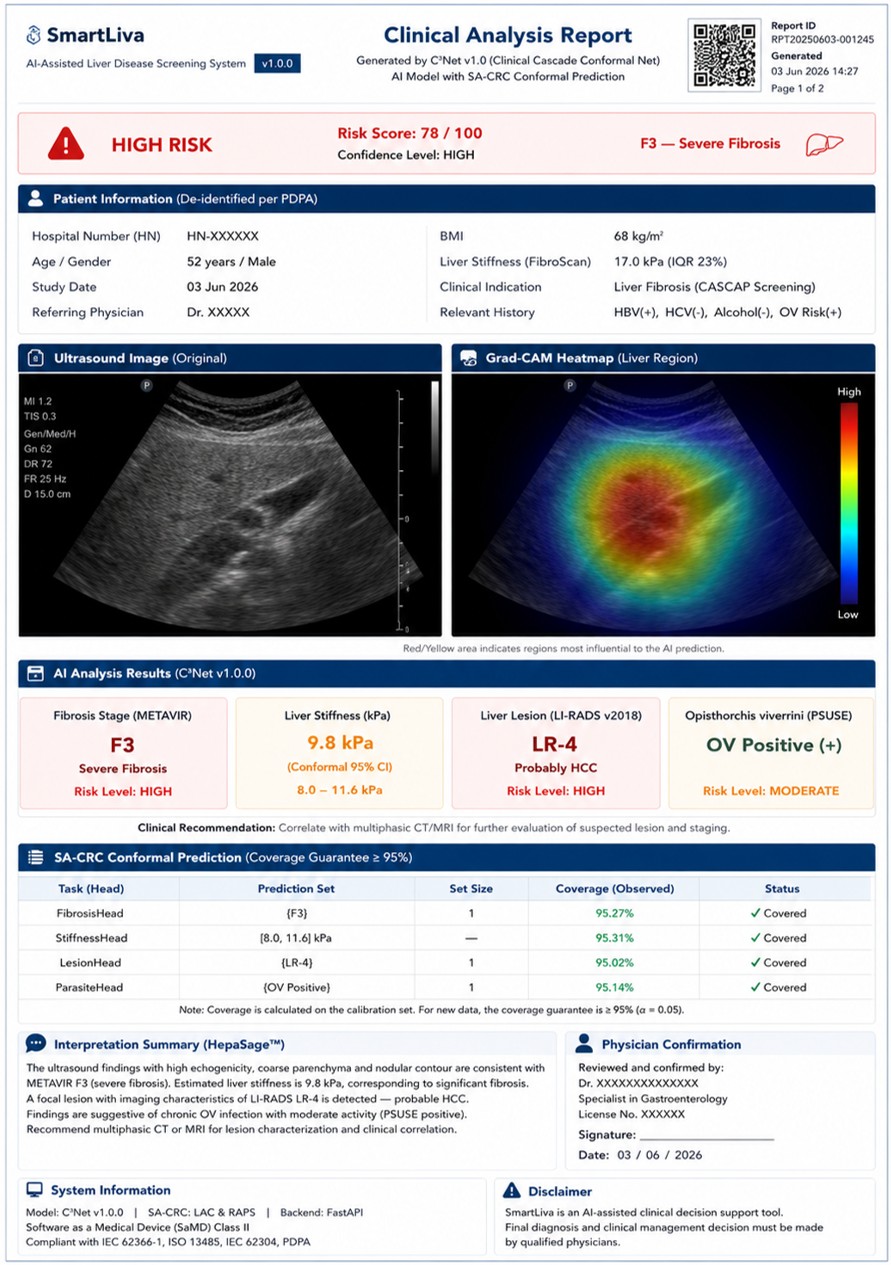Click the Grad-CAM Heatmap section icon
The image size is (891, 1265).
tap(467, 358)
